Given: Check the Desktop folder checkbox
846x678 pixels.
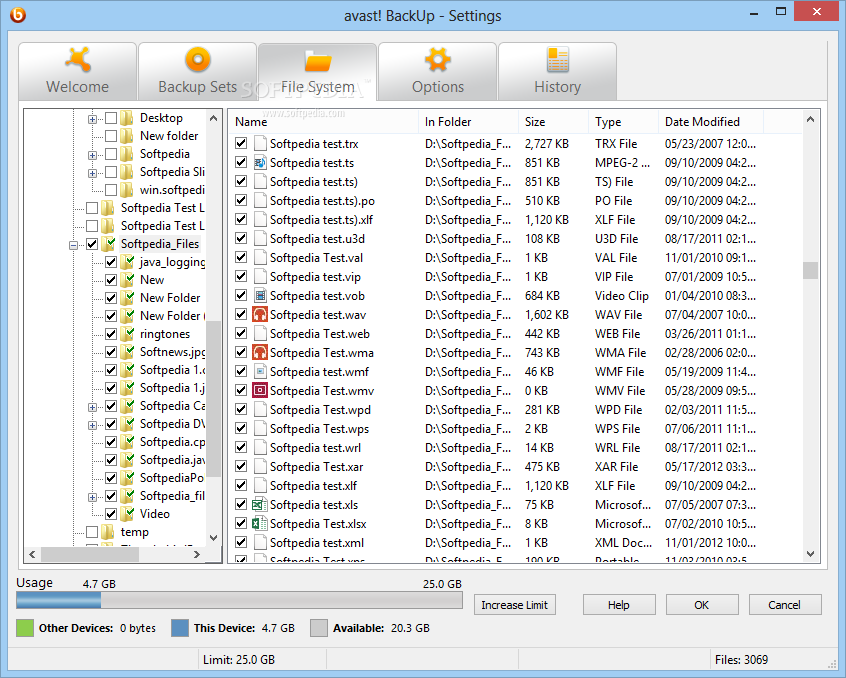Looking at the screenshot, I should (x=111, y=118).
